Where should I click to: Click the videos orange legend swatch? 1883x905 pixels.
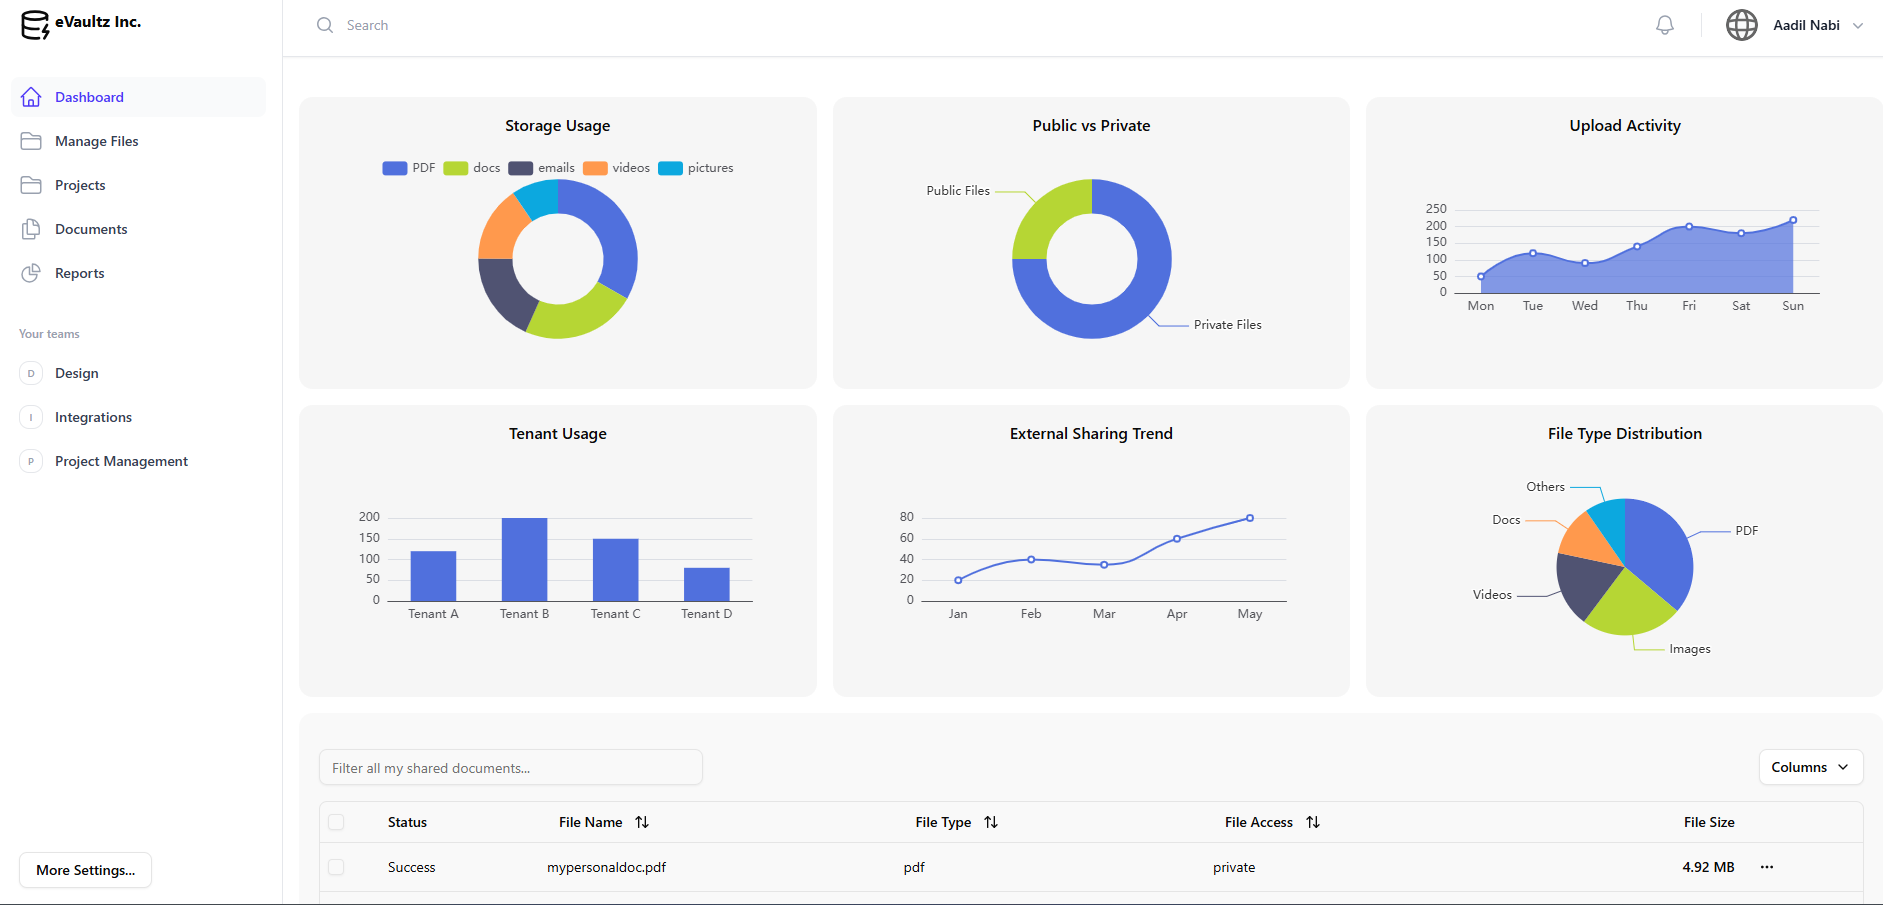coord(595,168)
